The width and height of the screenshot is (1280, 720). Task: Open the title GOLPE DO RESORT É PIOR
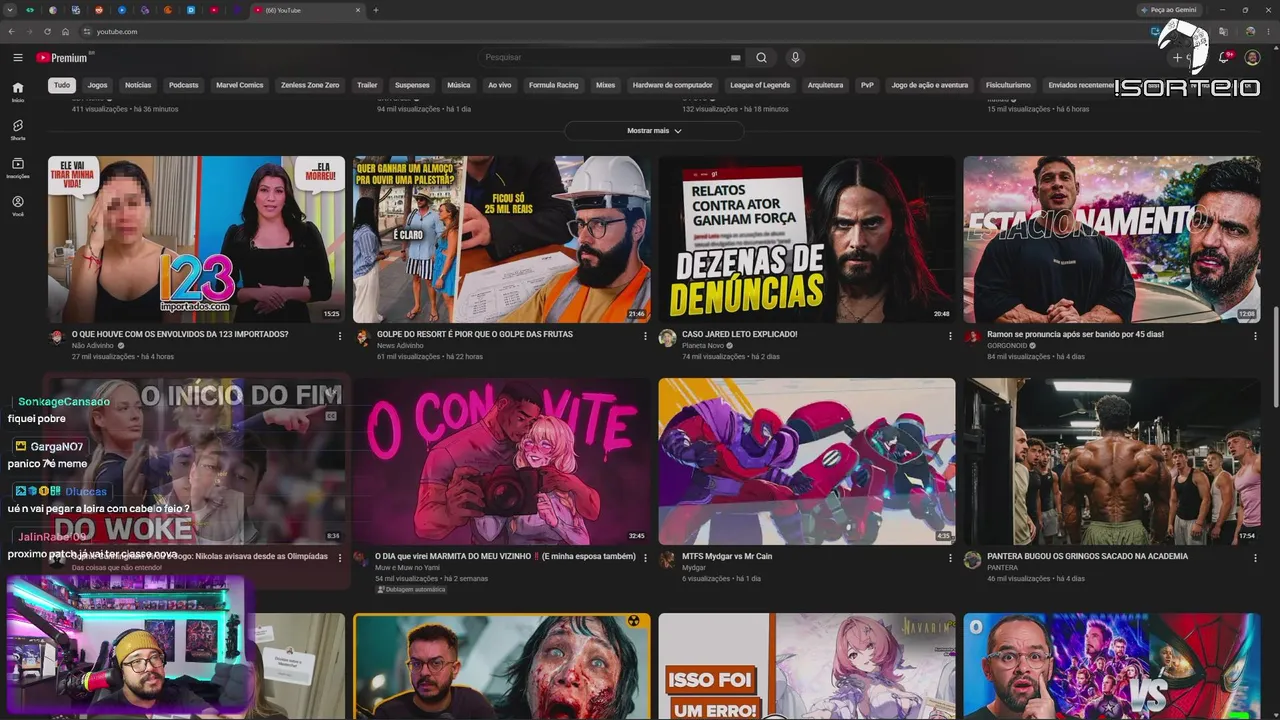tap(475, 334)
